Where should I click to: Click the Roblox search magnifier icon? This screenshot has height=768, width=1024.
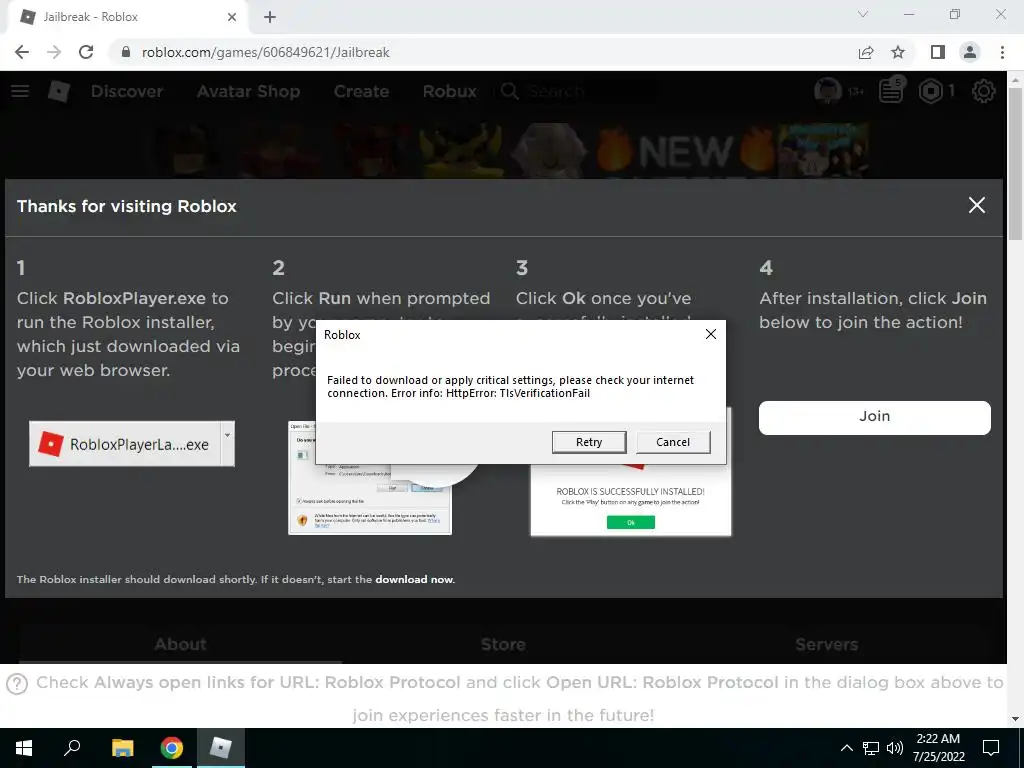click(x=510, y=91)
